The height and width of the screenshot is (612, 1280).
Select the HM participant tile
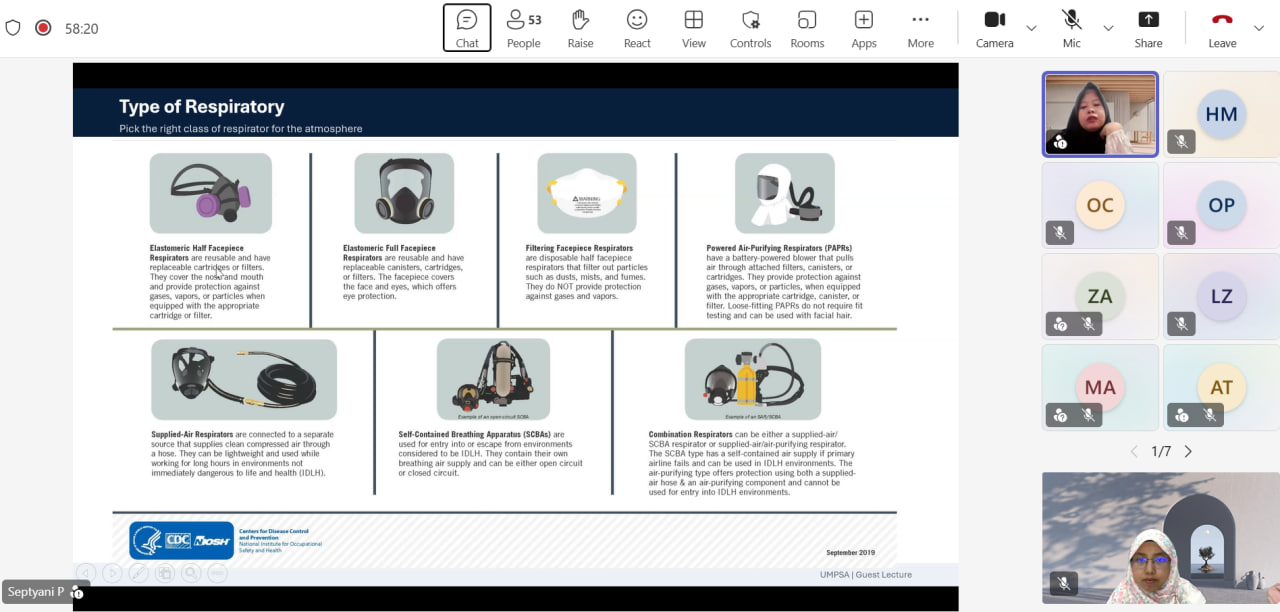1221,114
